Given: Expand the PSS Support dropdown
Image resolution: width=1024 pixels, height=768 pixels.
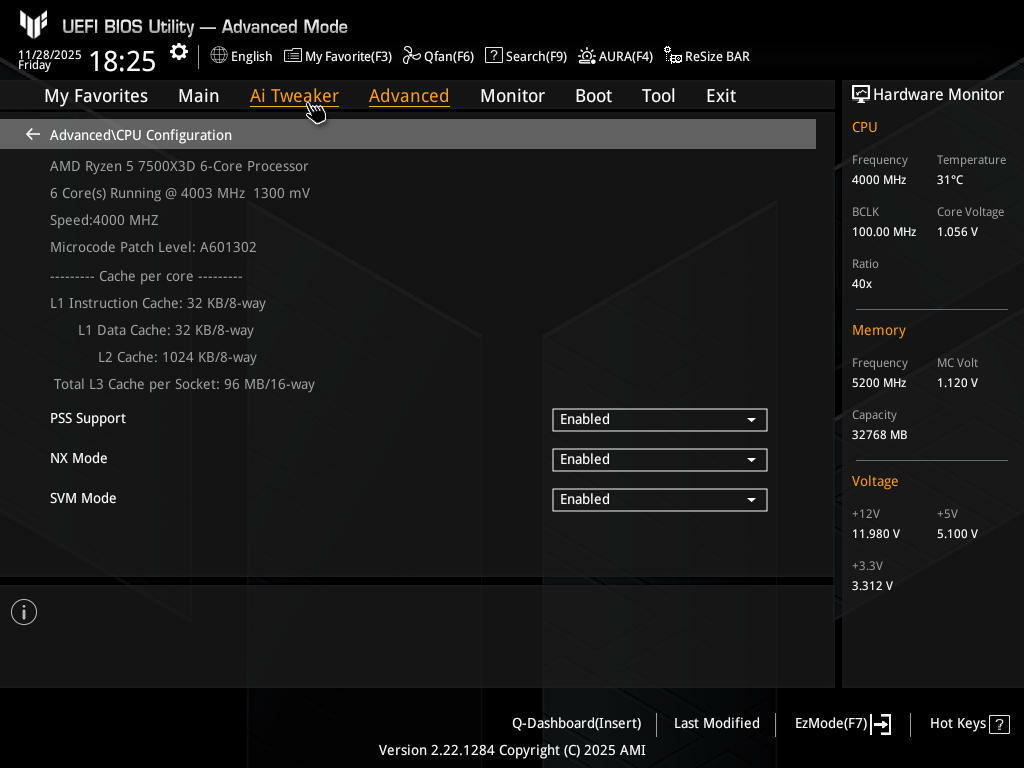Looking at the screenshot, I should (x=659, y=420).
